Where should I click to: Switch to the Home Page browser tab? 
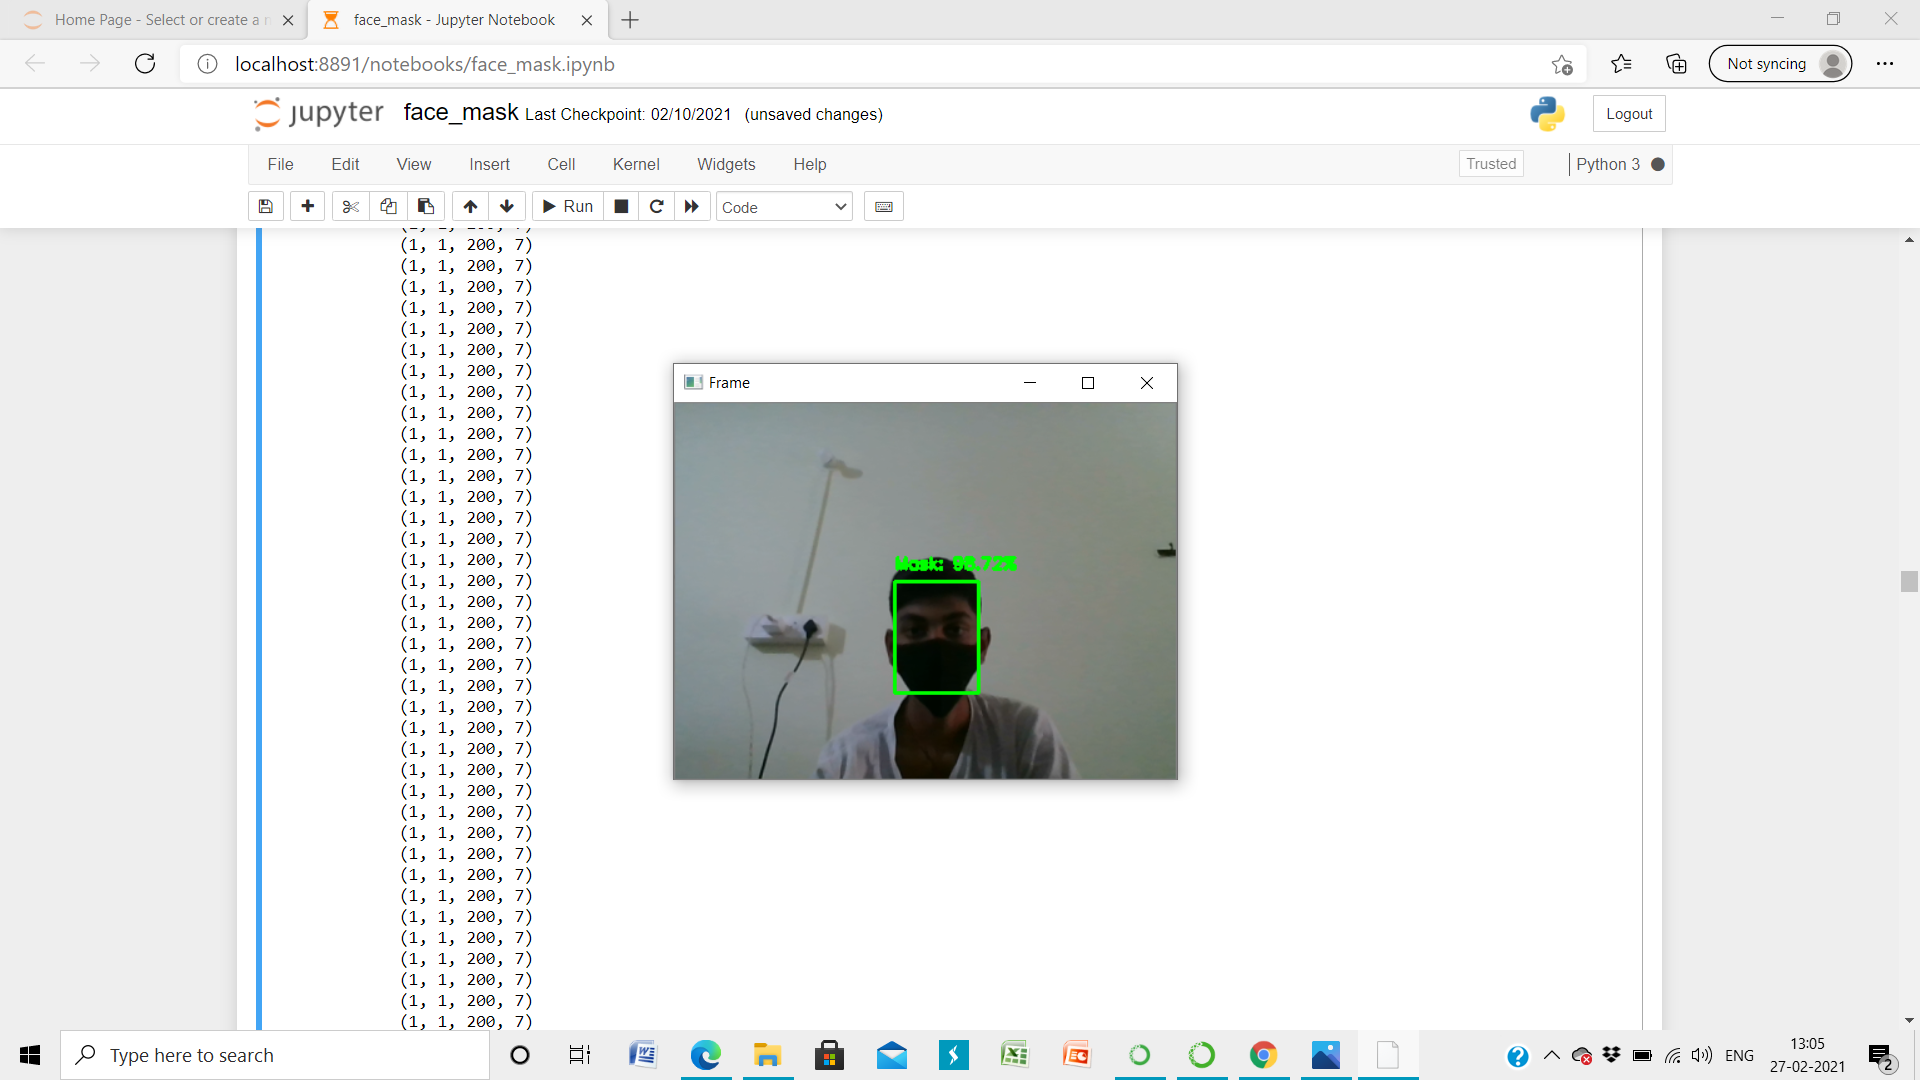(x=150, y=20)
